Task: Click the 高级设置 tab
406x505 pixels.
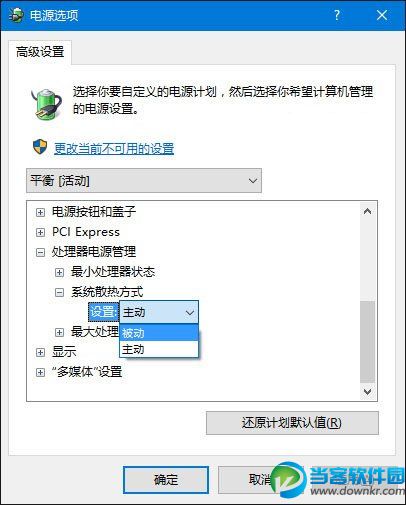Action: 40,52
